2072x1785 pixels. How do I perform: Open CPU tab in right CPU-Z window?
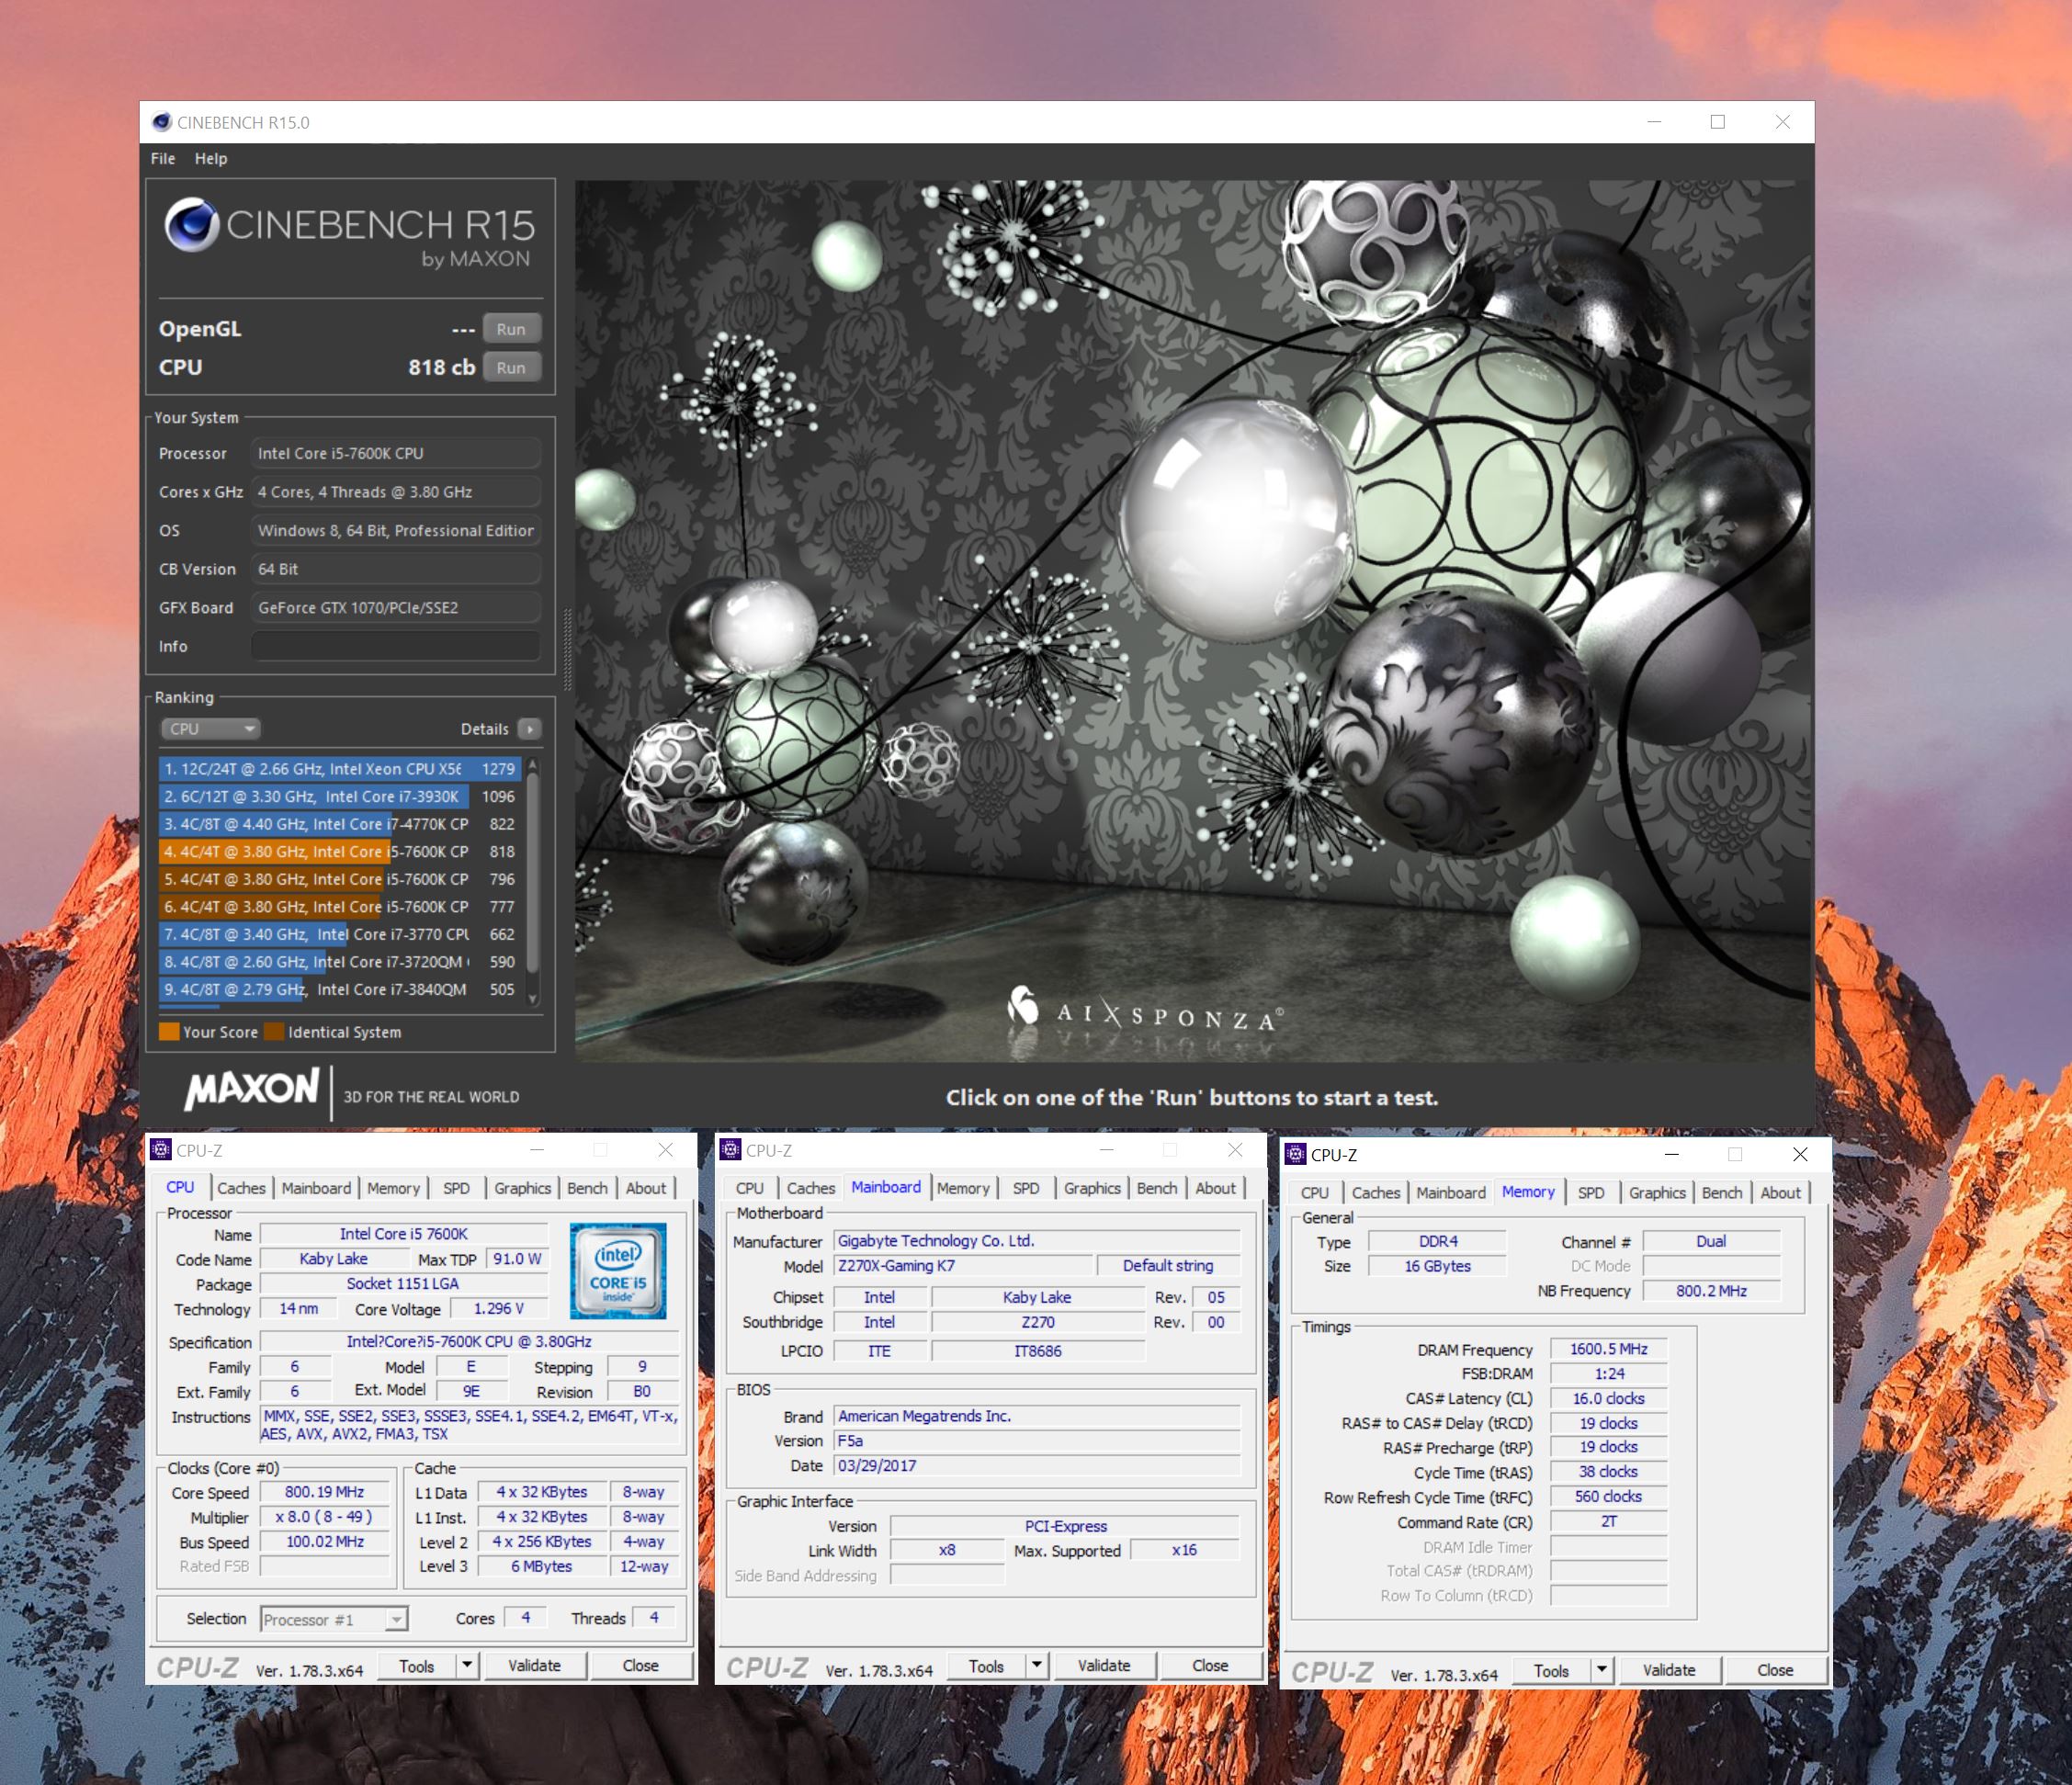coord(1315,1193)
